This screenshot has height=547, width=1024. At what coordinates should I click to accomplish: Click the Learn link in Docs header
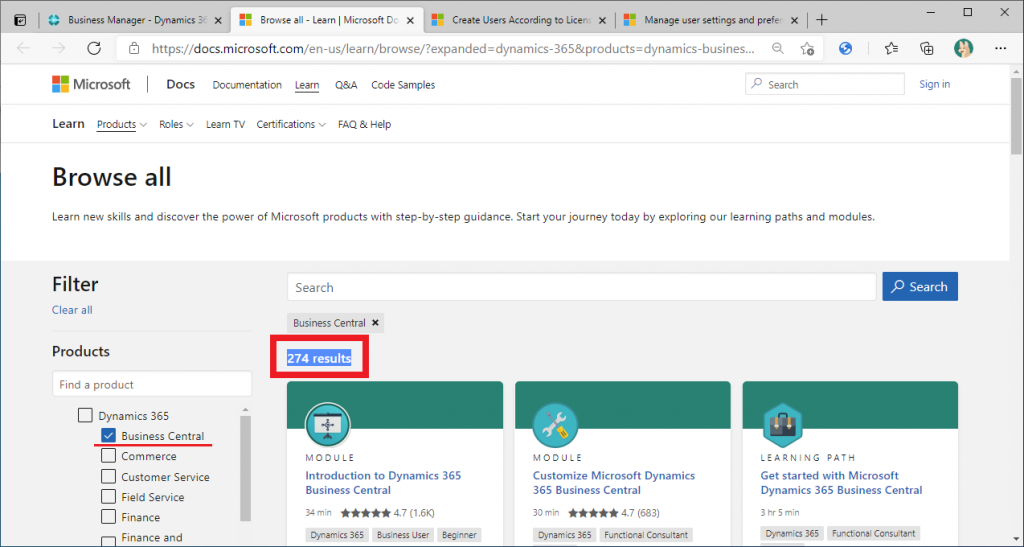307,85
